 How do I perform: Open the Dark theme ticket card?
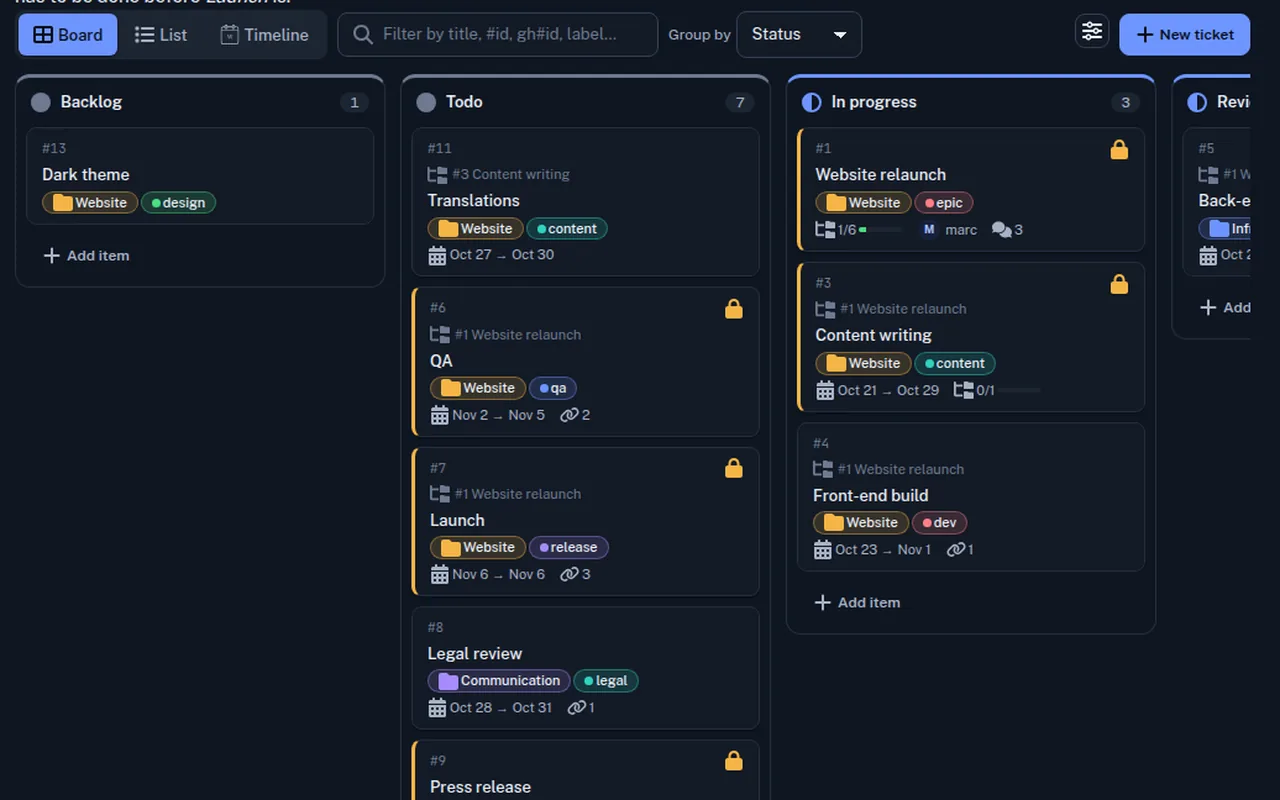(x=200, y=176)
